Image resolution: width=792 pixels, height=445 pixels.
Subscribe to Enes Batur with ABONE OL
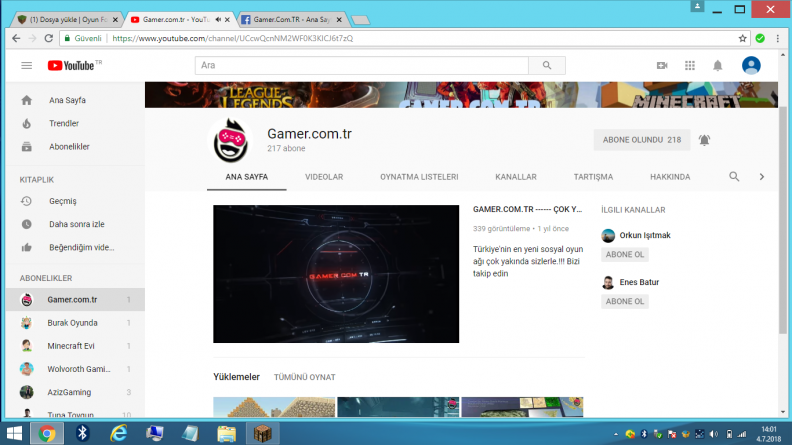point(625,302)
